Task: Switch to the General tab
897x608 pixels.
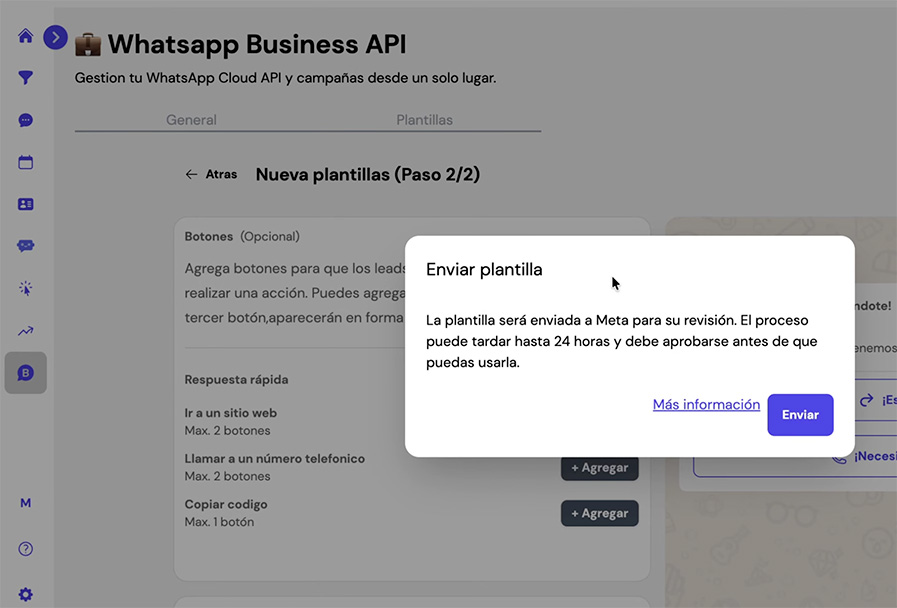Action: (193, 119)
